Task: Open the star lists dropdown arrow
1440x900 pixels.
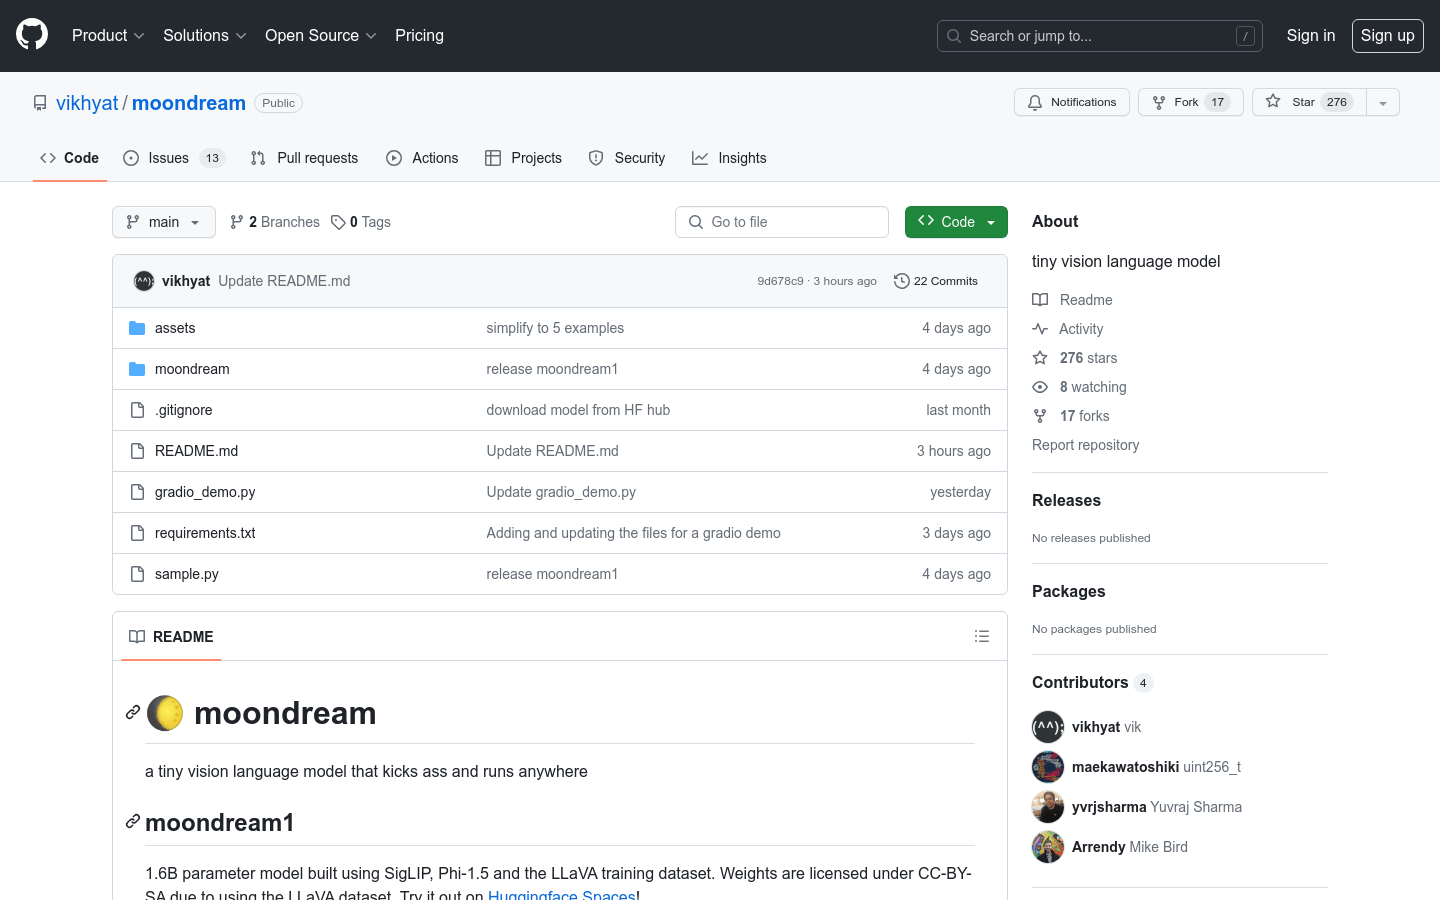Action: click(1383, 102)
